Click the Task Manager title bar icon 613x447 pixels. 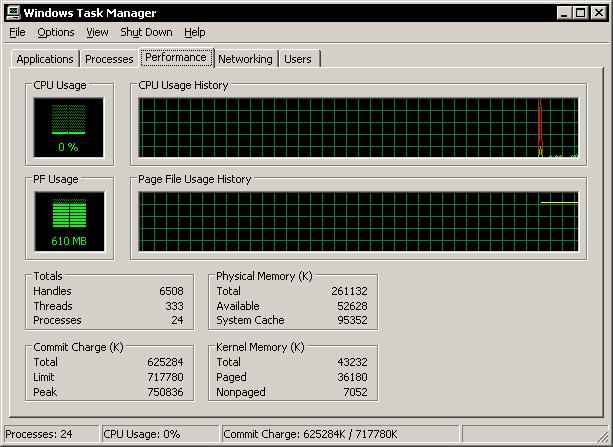coord(13,13)
